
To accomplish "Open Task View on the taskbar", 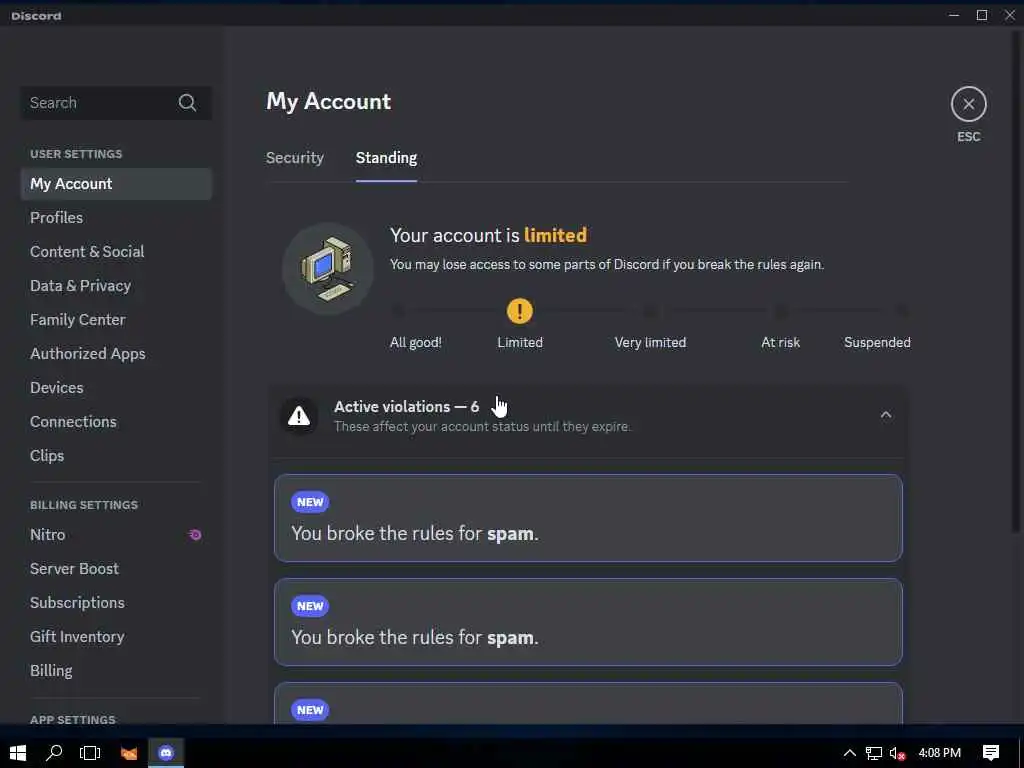I will pyautogui.click(x=90, y=753).
